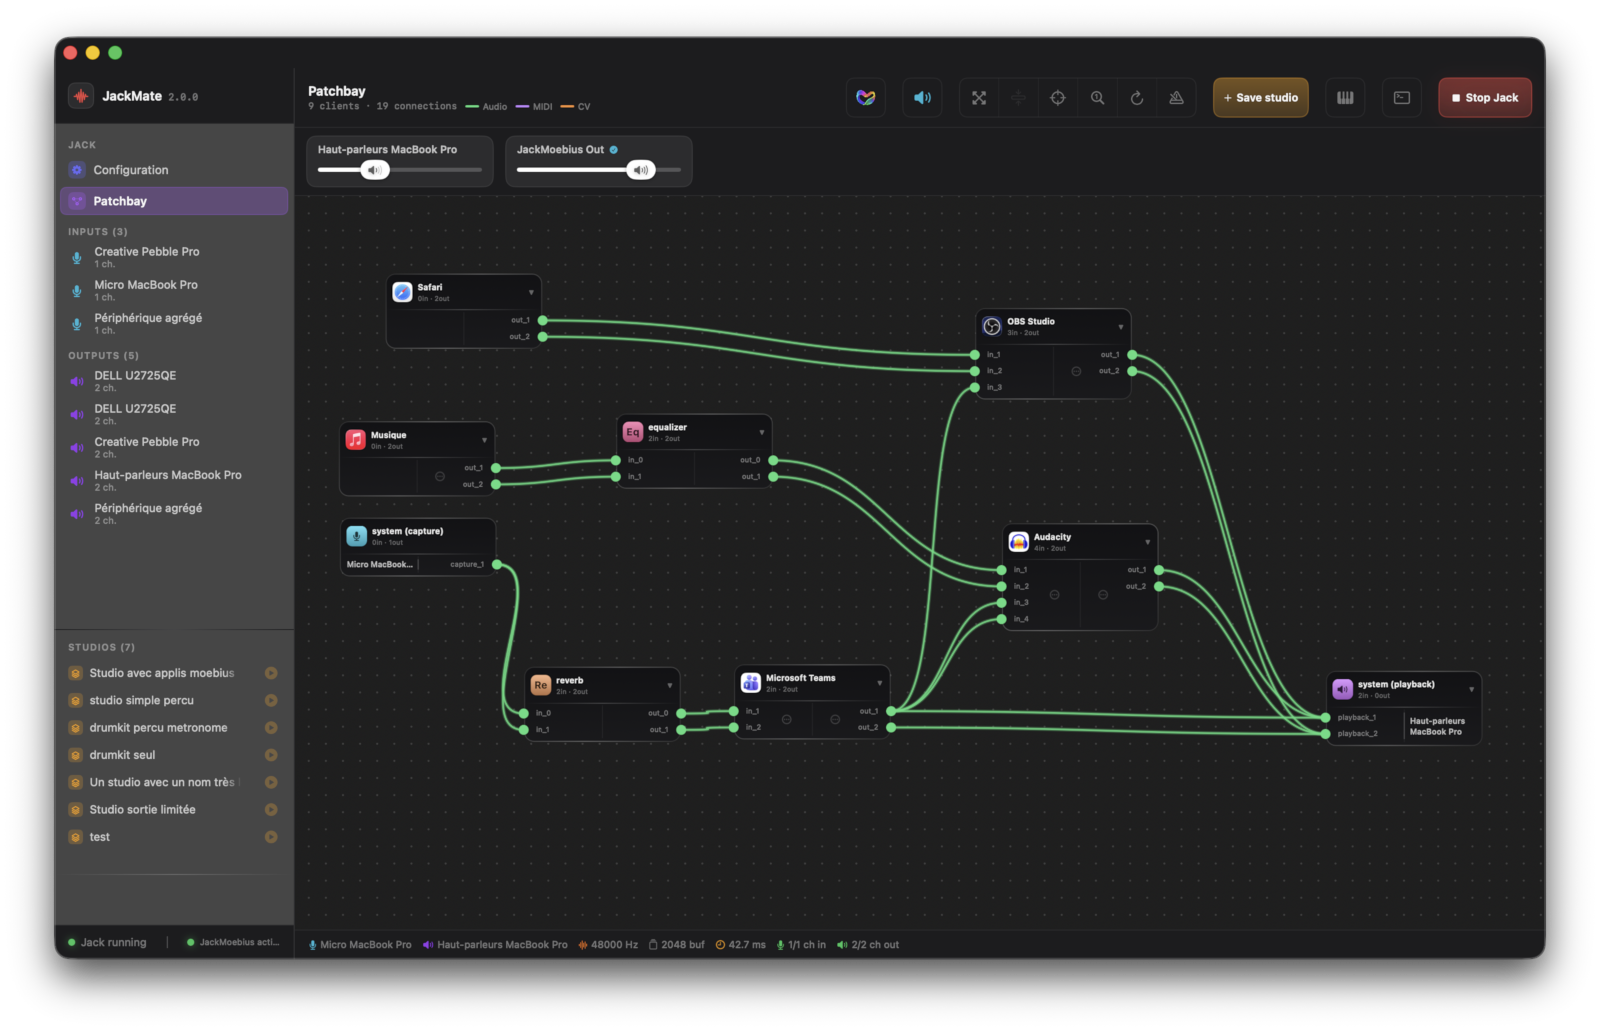The image size is (1600, 1031).
Task: Reset zoom with the magnifier icon
Action: 1097,98
